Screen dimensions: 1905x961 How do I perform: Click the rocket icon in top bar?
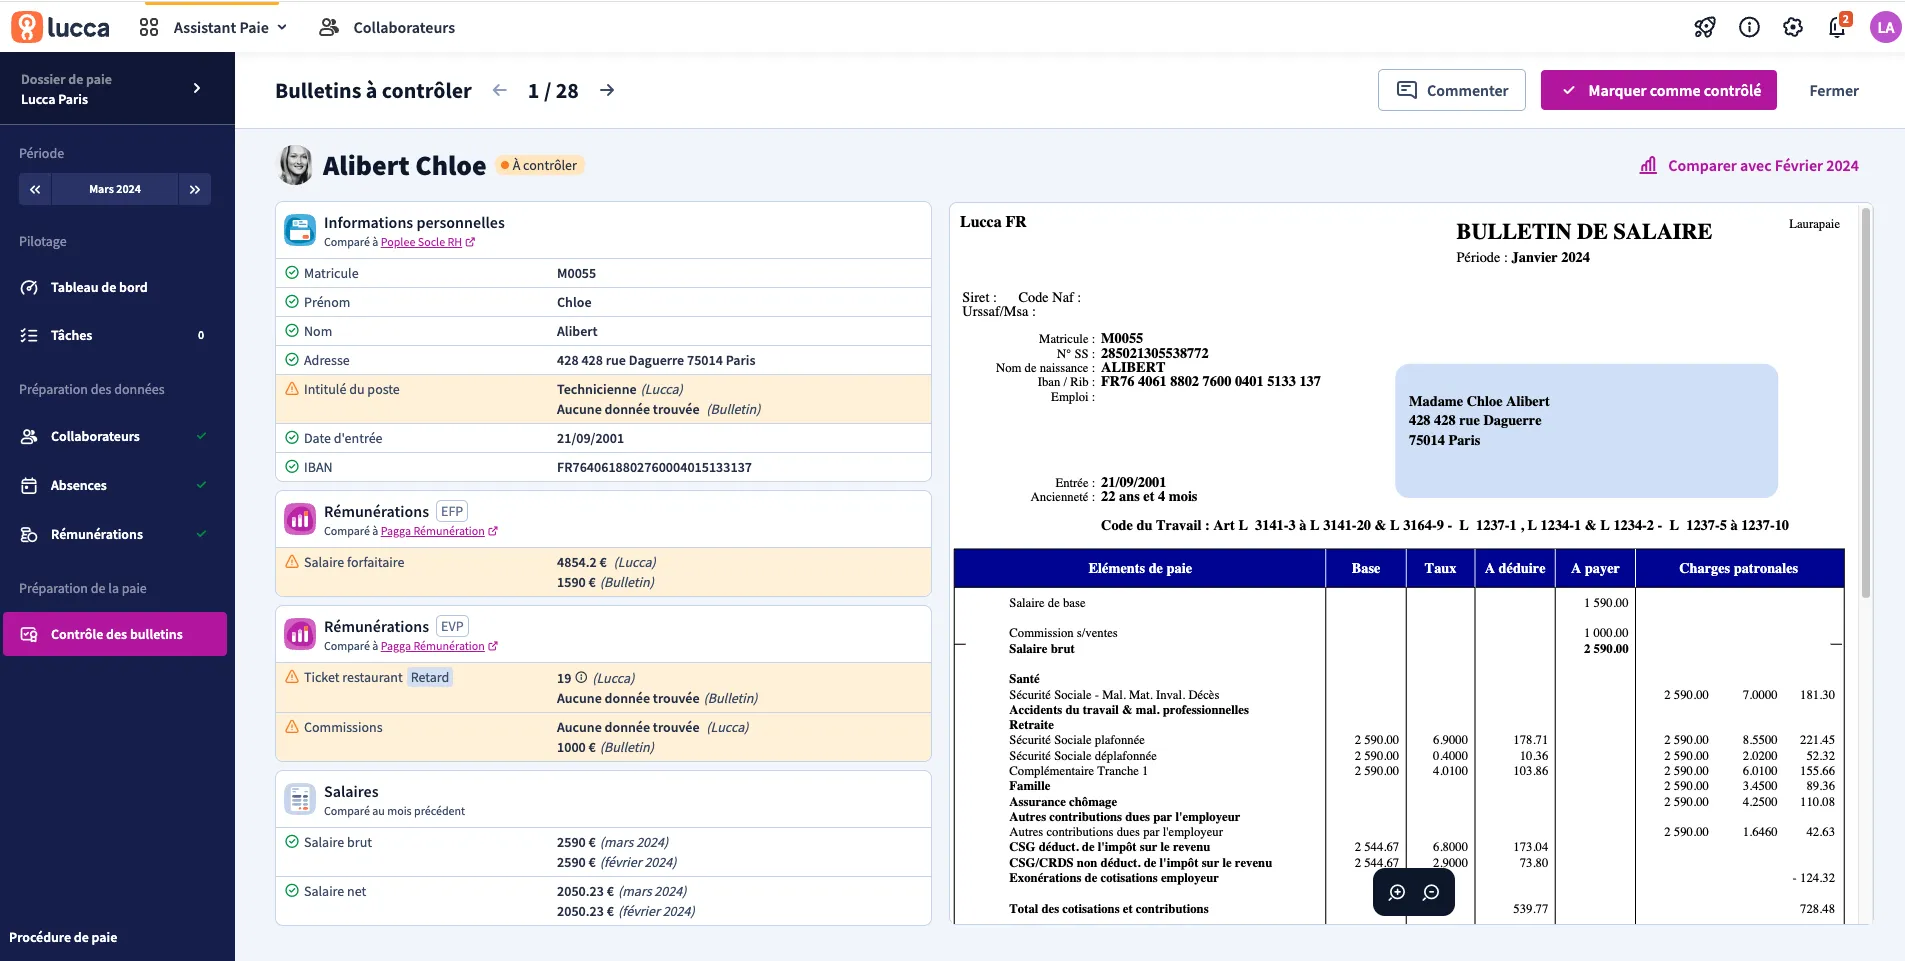coord(1705,27)
